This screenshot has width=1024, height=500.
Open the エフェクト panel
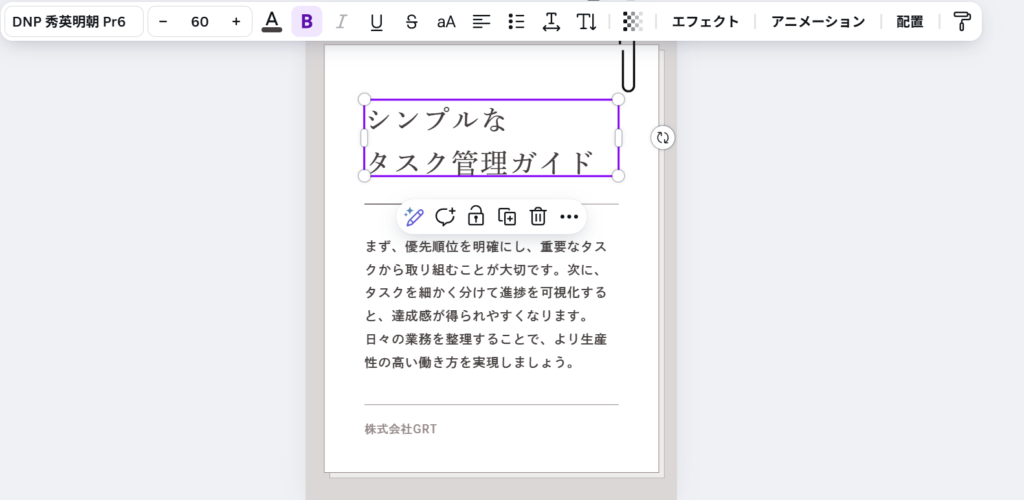[x=705, y=21]
